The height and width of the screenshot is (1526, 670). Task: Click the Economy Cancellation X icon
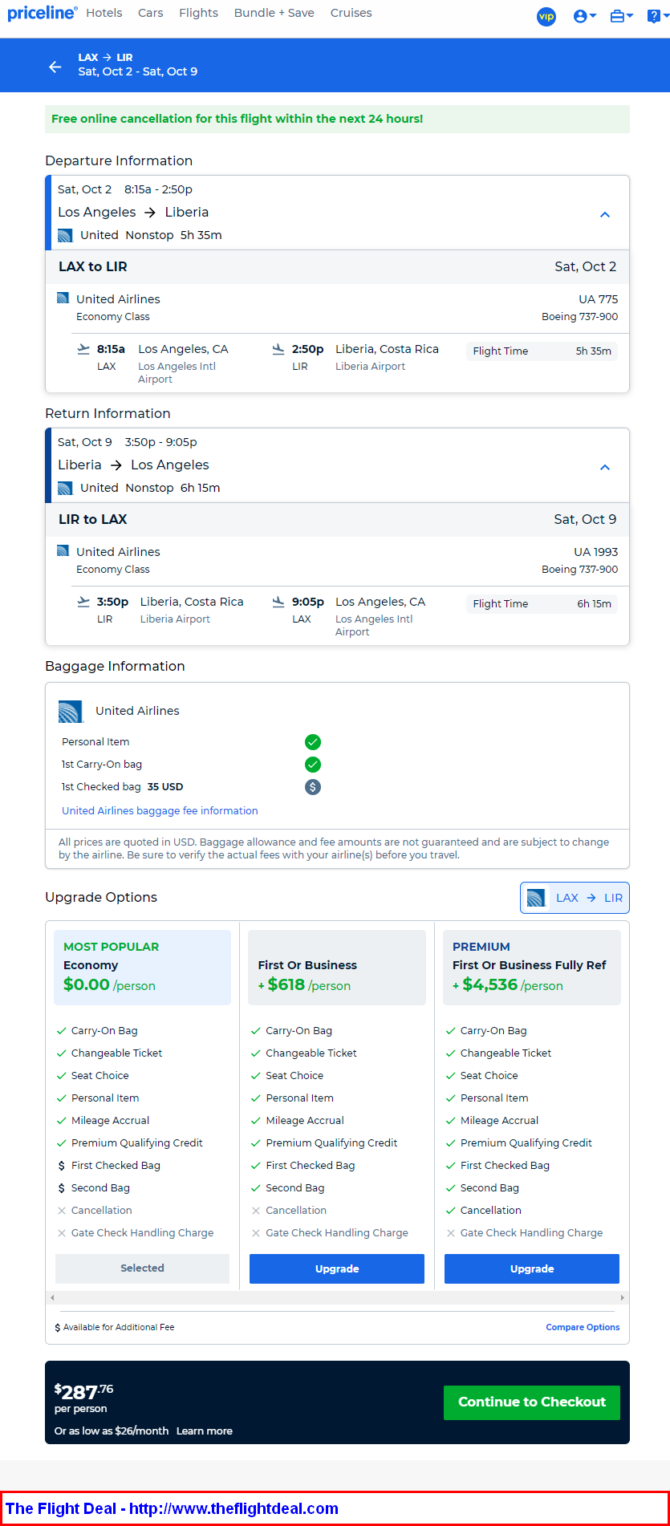click(62, 1211)
